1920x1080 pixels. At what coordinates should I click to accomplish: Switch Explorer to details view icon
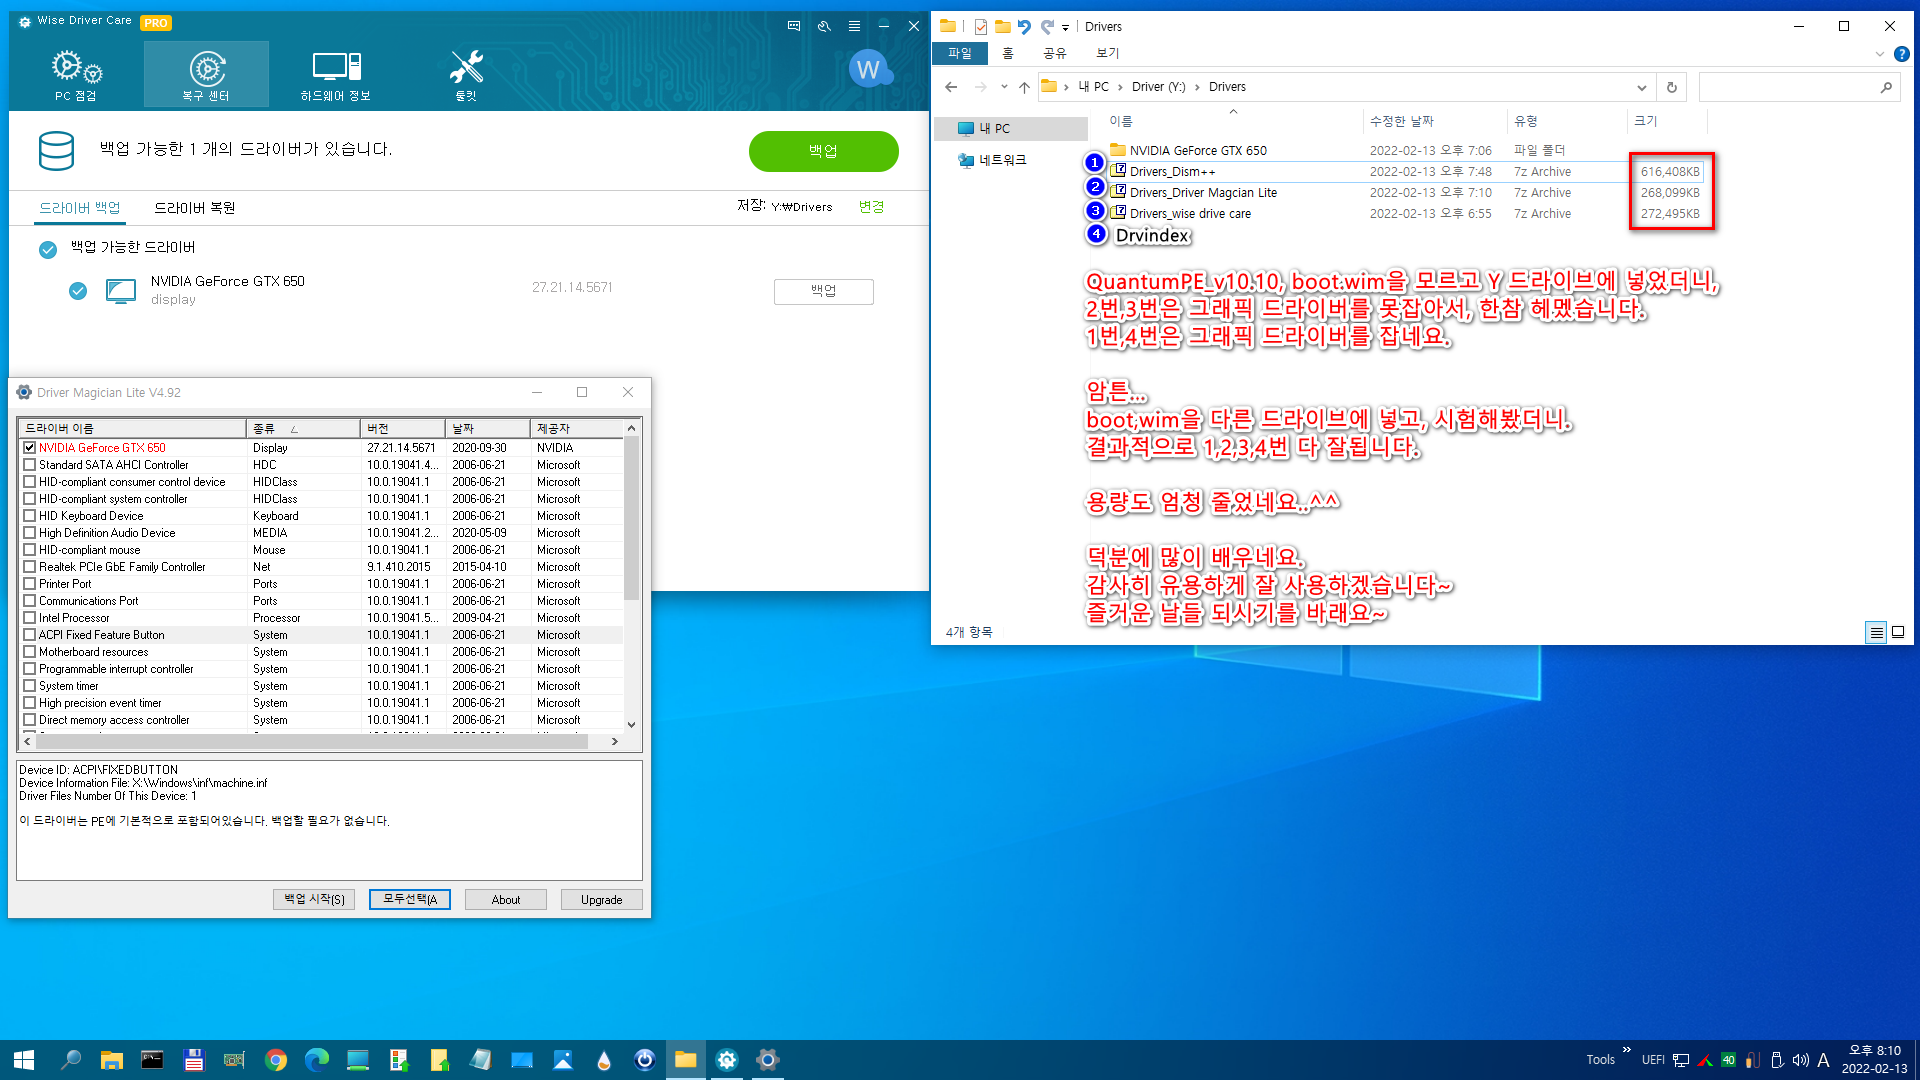pyautogui.click(x=1876, y=632)
